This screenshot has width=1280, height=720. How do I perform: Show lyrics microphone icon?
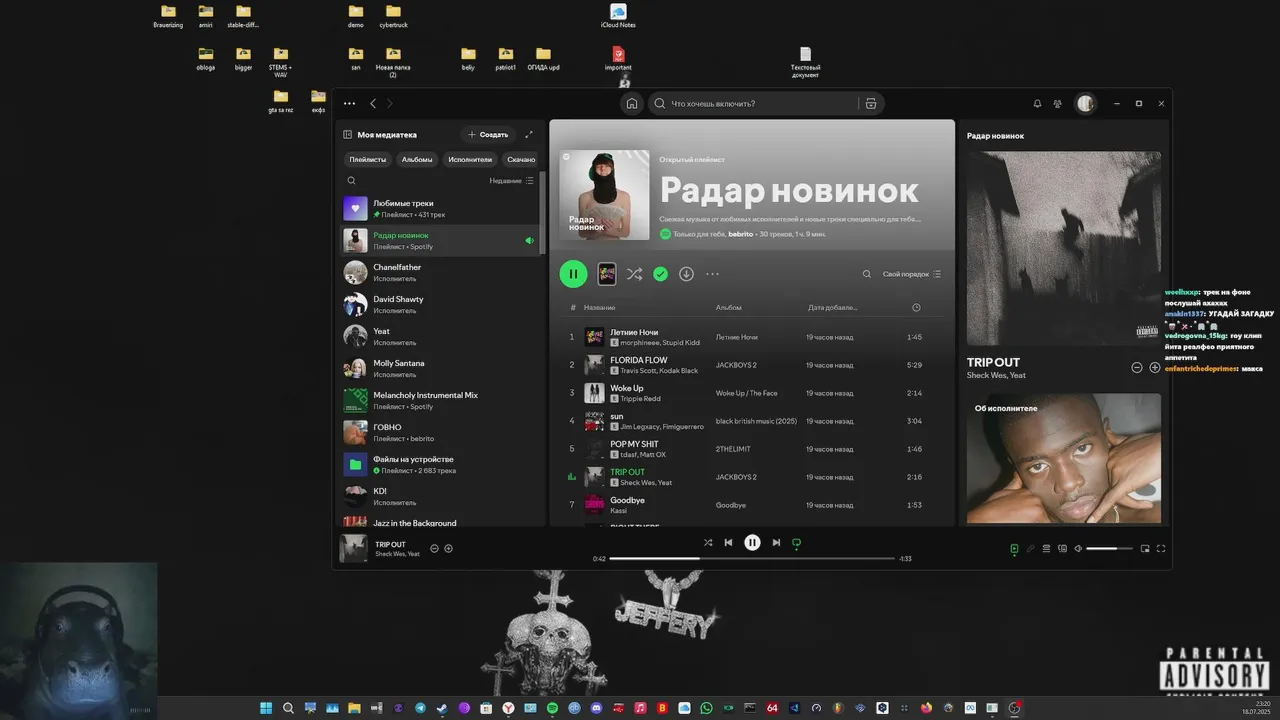[1030, 548]
